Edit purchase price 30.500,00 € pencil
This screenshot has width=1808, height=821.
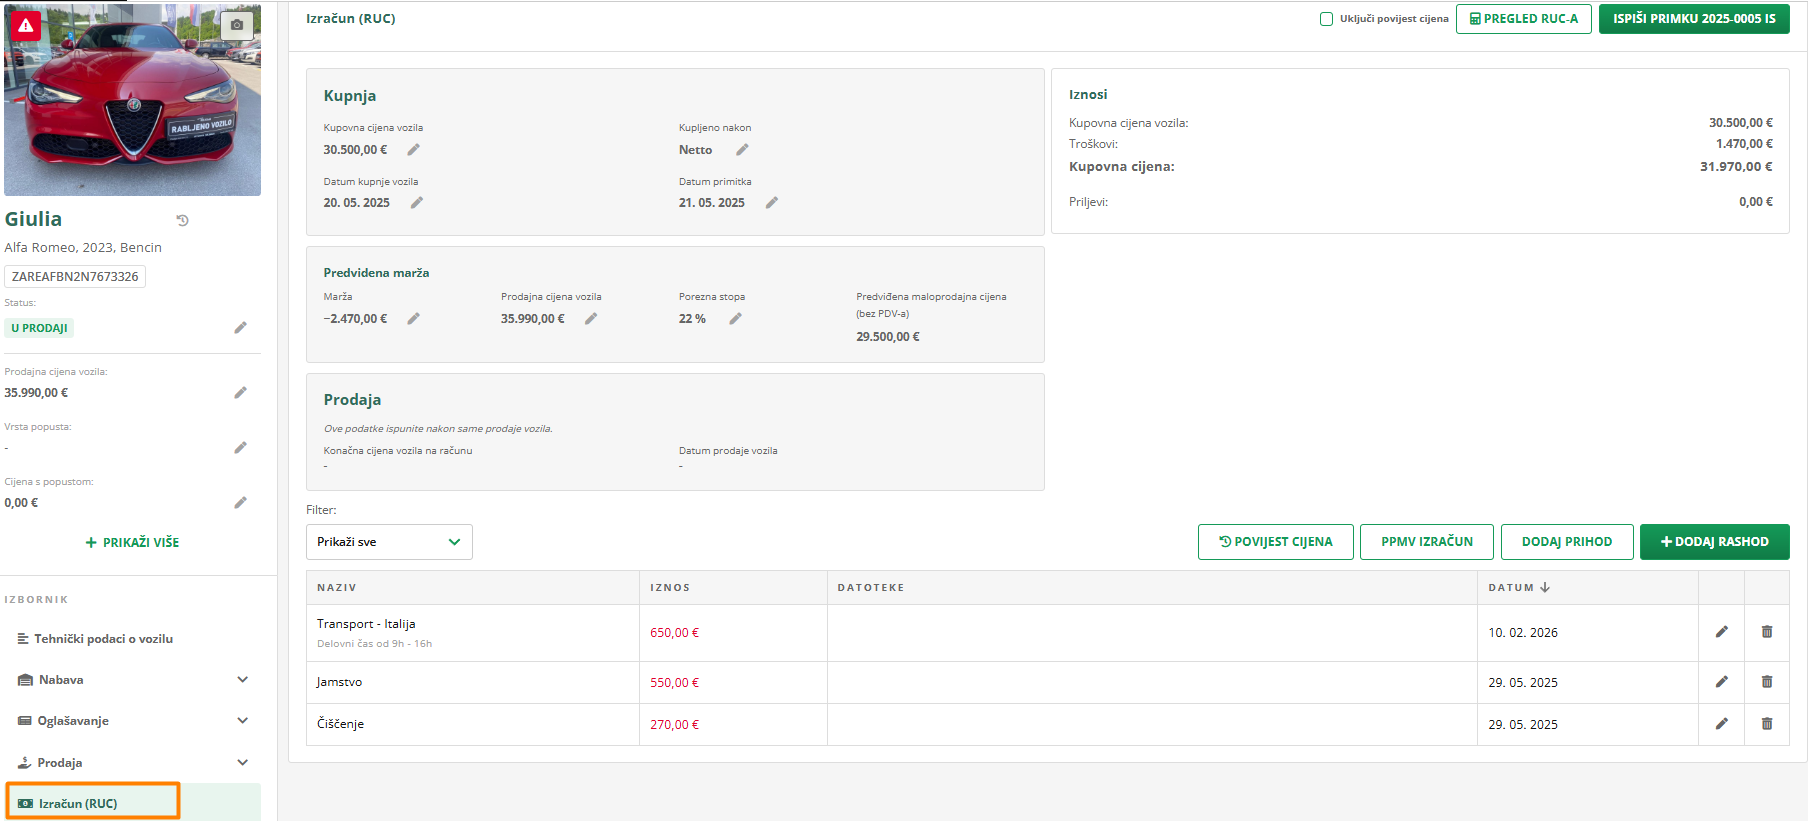pyautogui.click(x=413, y=150)
